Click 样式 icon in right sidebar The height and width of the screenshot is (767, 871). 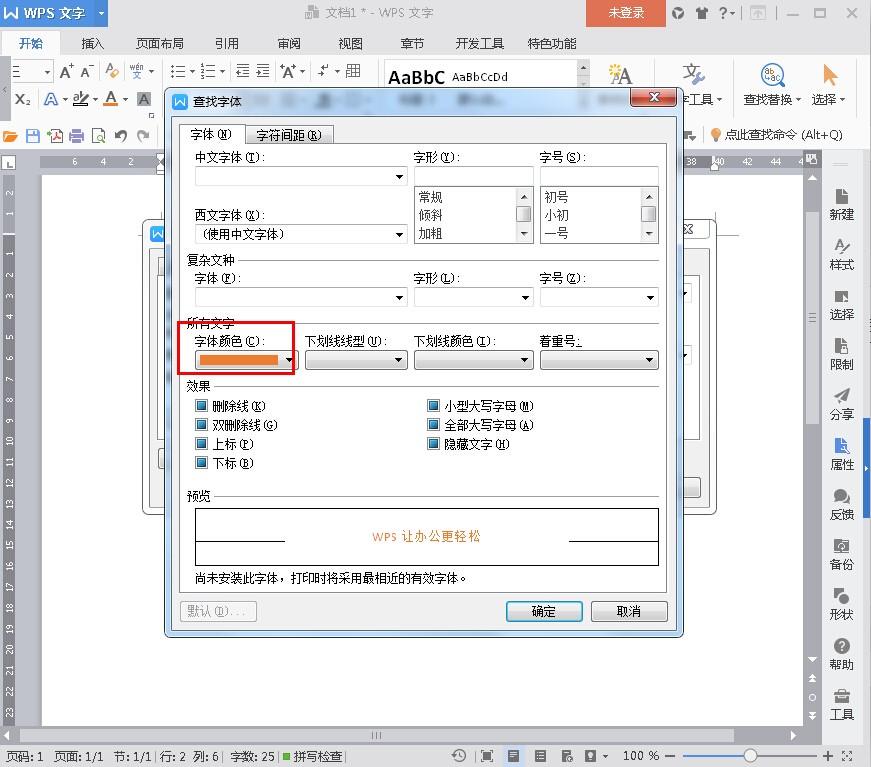(842, 254)
